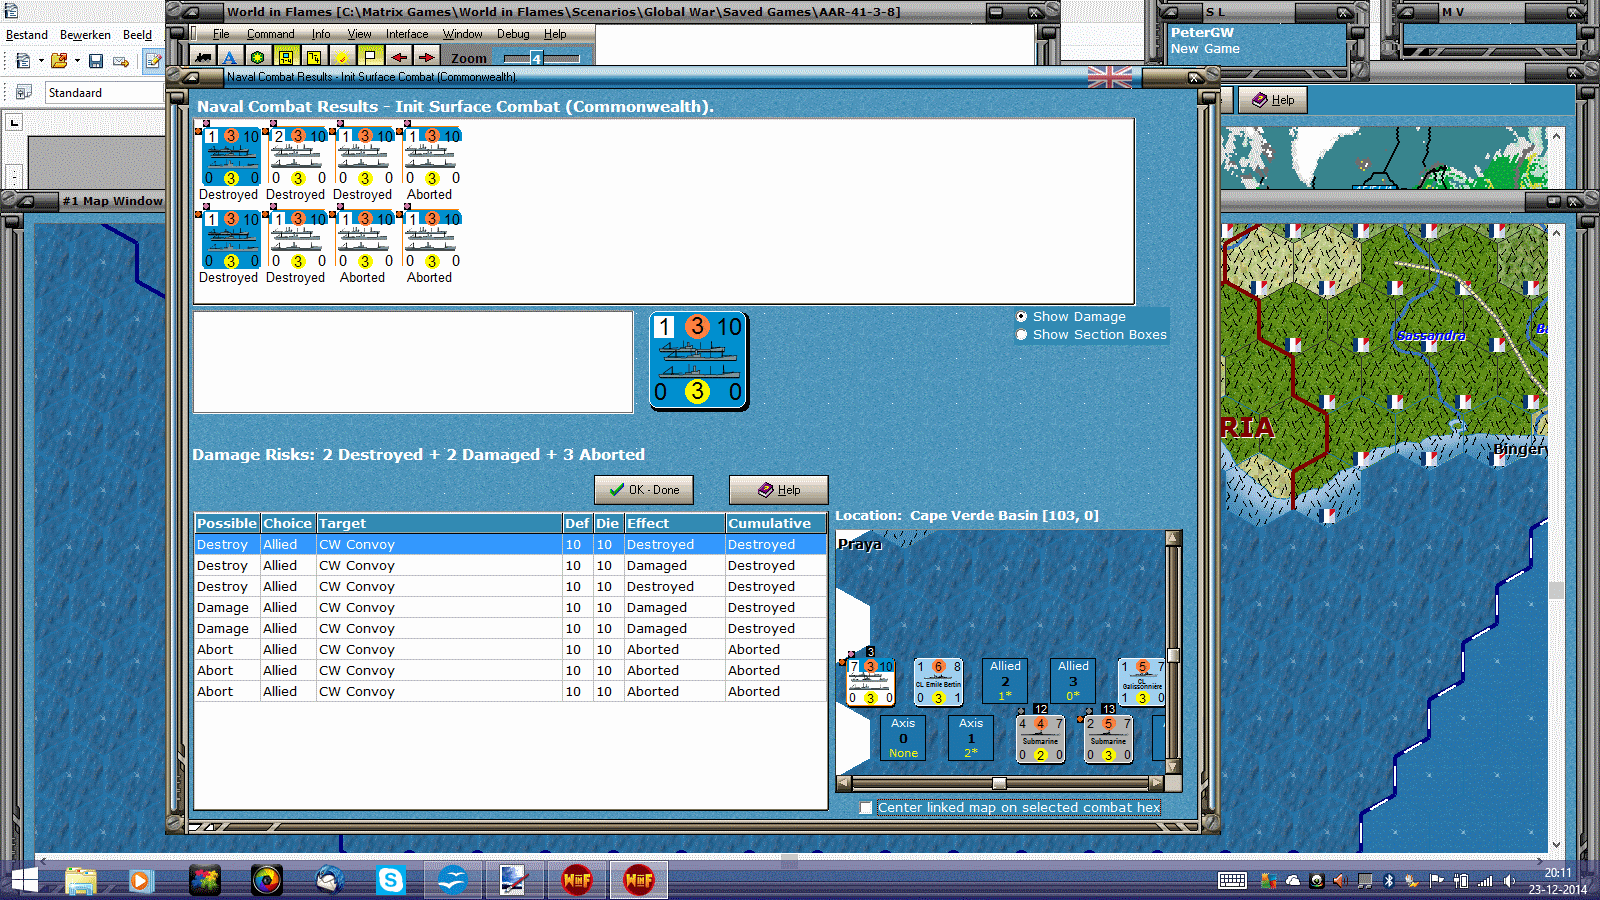Select the Allied 3 sea box
The height and width of the screenshot is (900, 1600).
point(1073,682)
